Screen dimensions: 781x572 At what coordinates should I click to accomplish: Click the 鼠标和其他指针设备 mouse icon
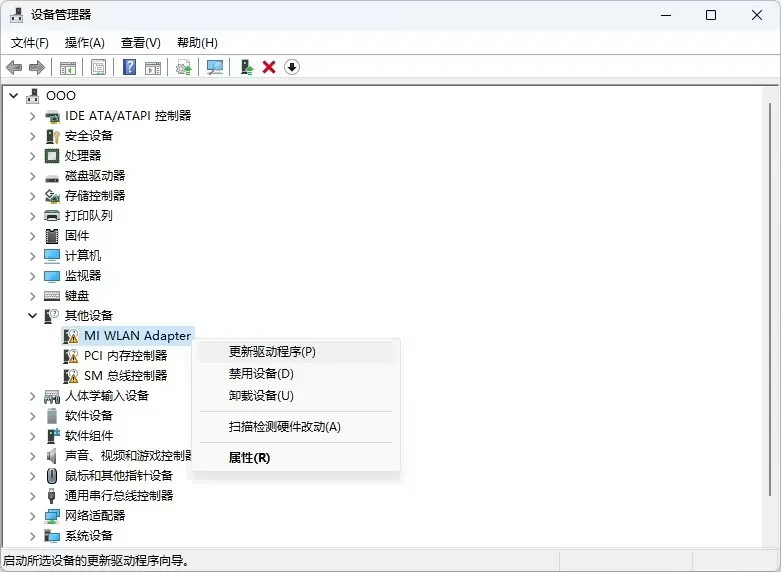52,476
